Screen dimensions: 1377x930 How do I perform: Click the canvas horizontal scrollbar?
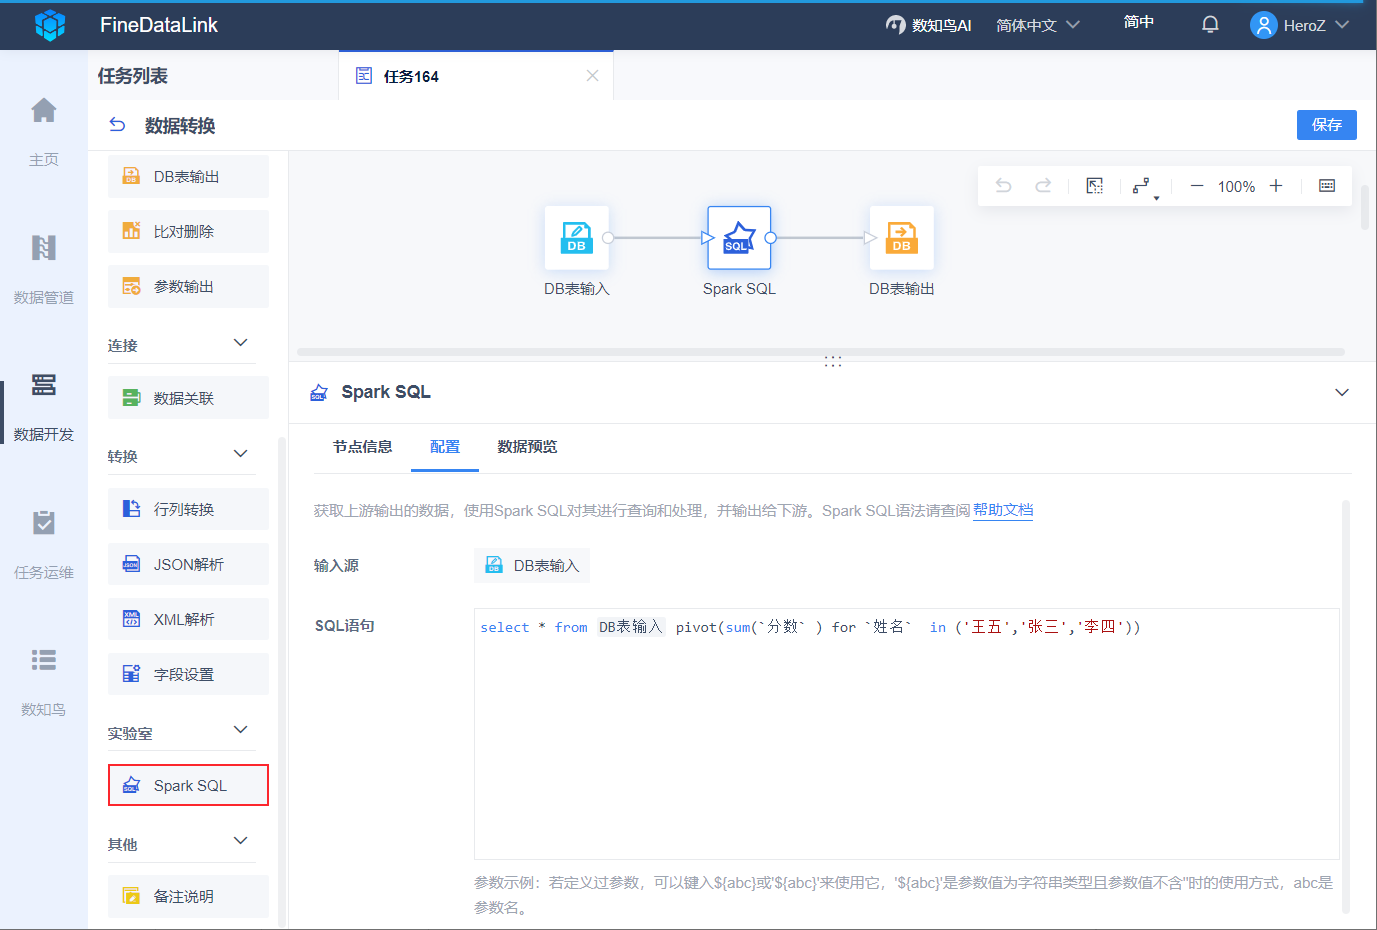[x=821, y=352]
